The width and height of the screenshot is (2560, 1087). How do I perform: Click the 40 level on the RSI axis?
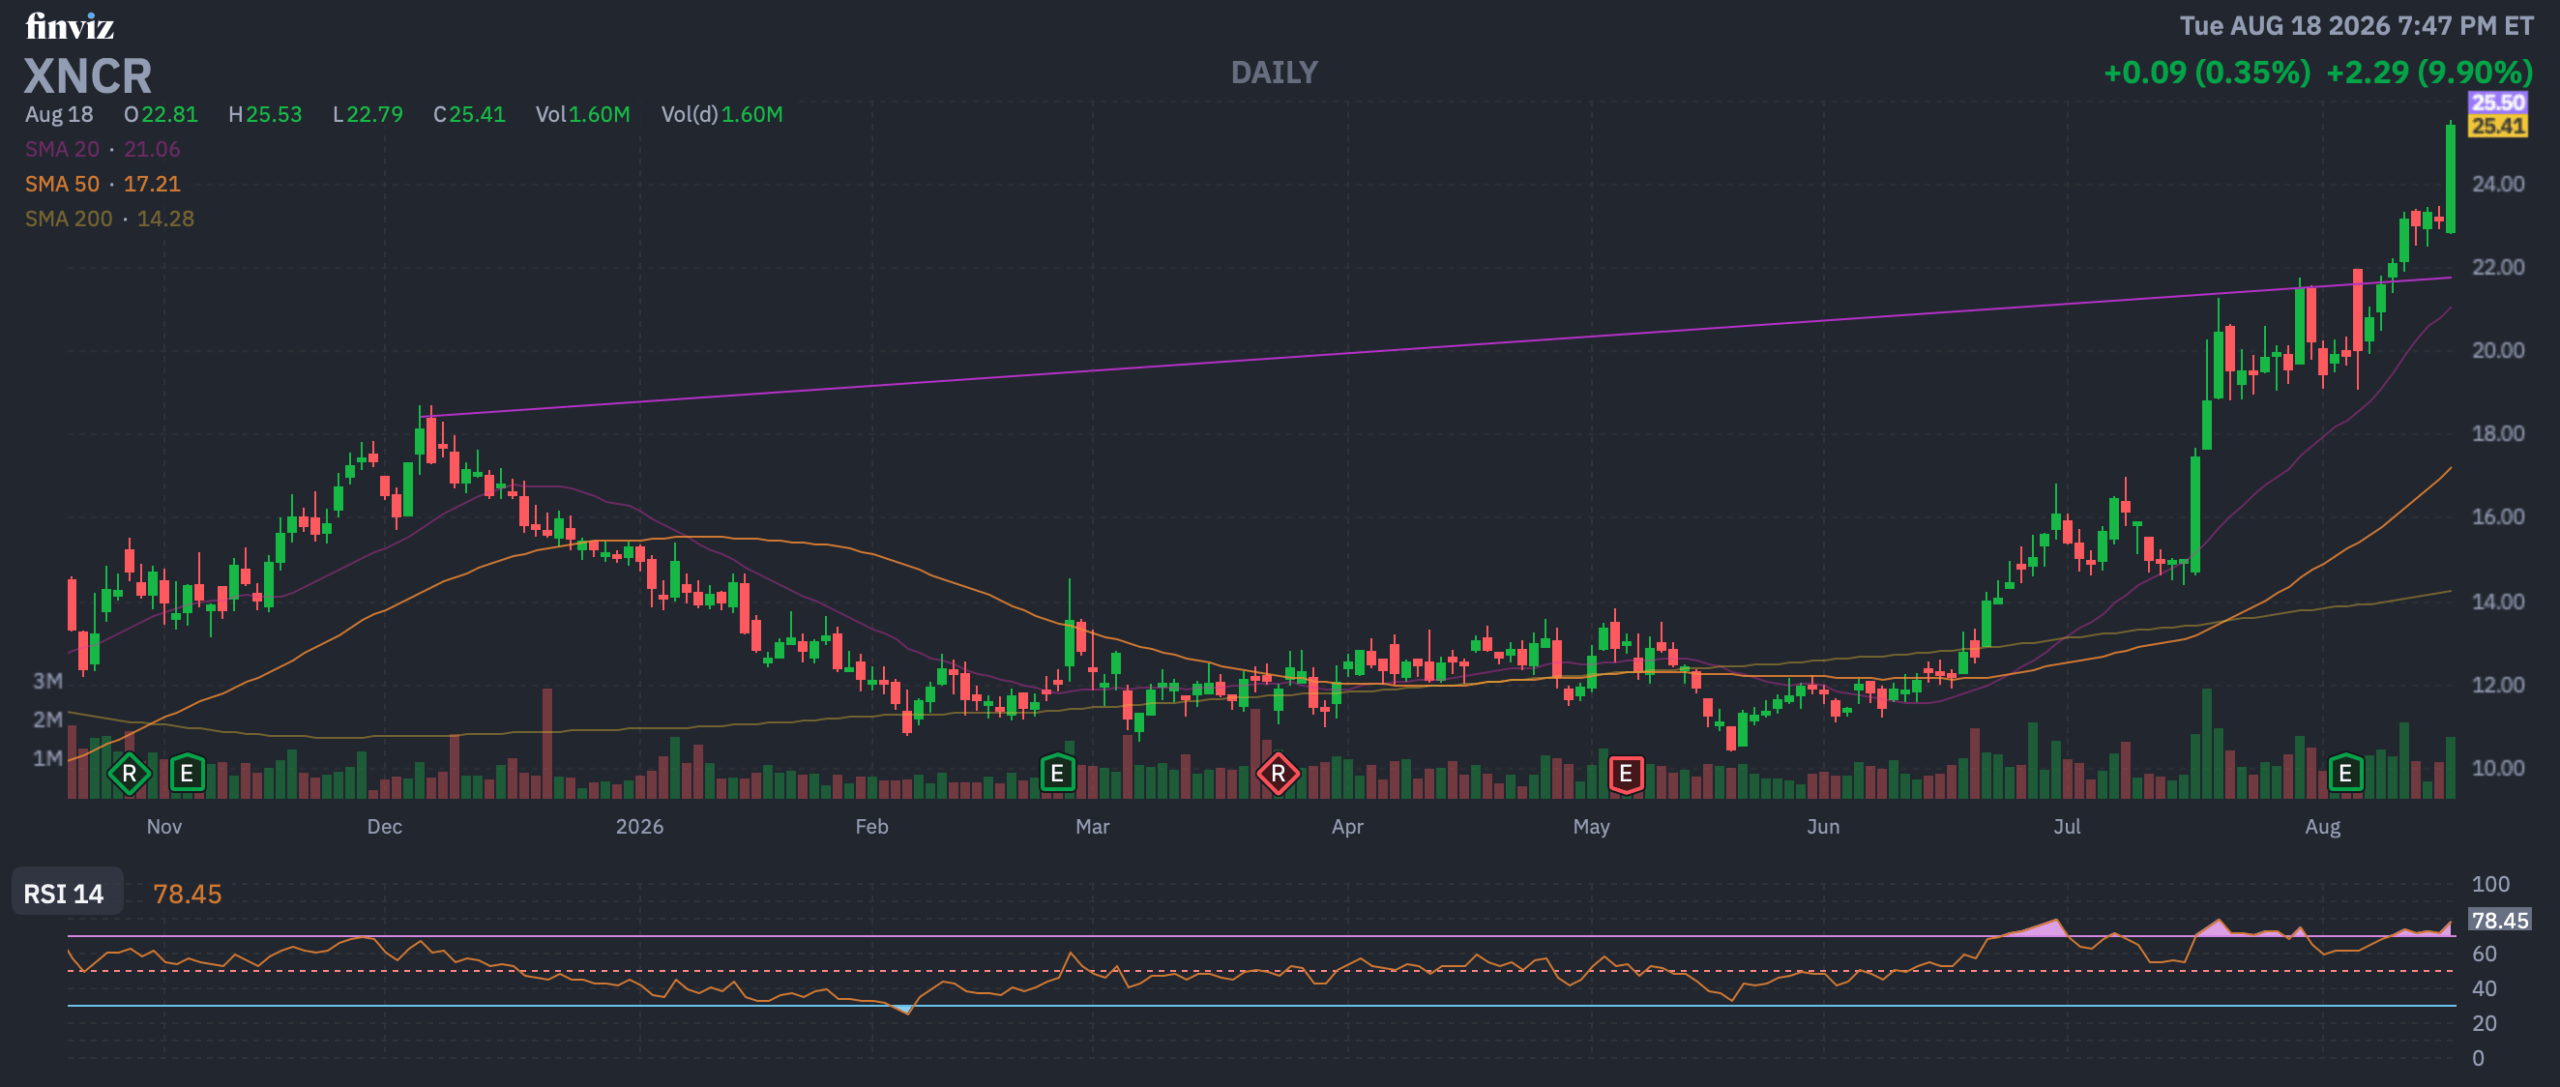click(2484, 988)
